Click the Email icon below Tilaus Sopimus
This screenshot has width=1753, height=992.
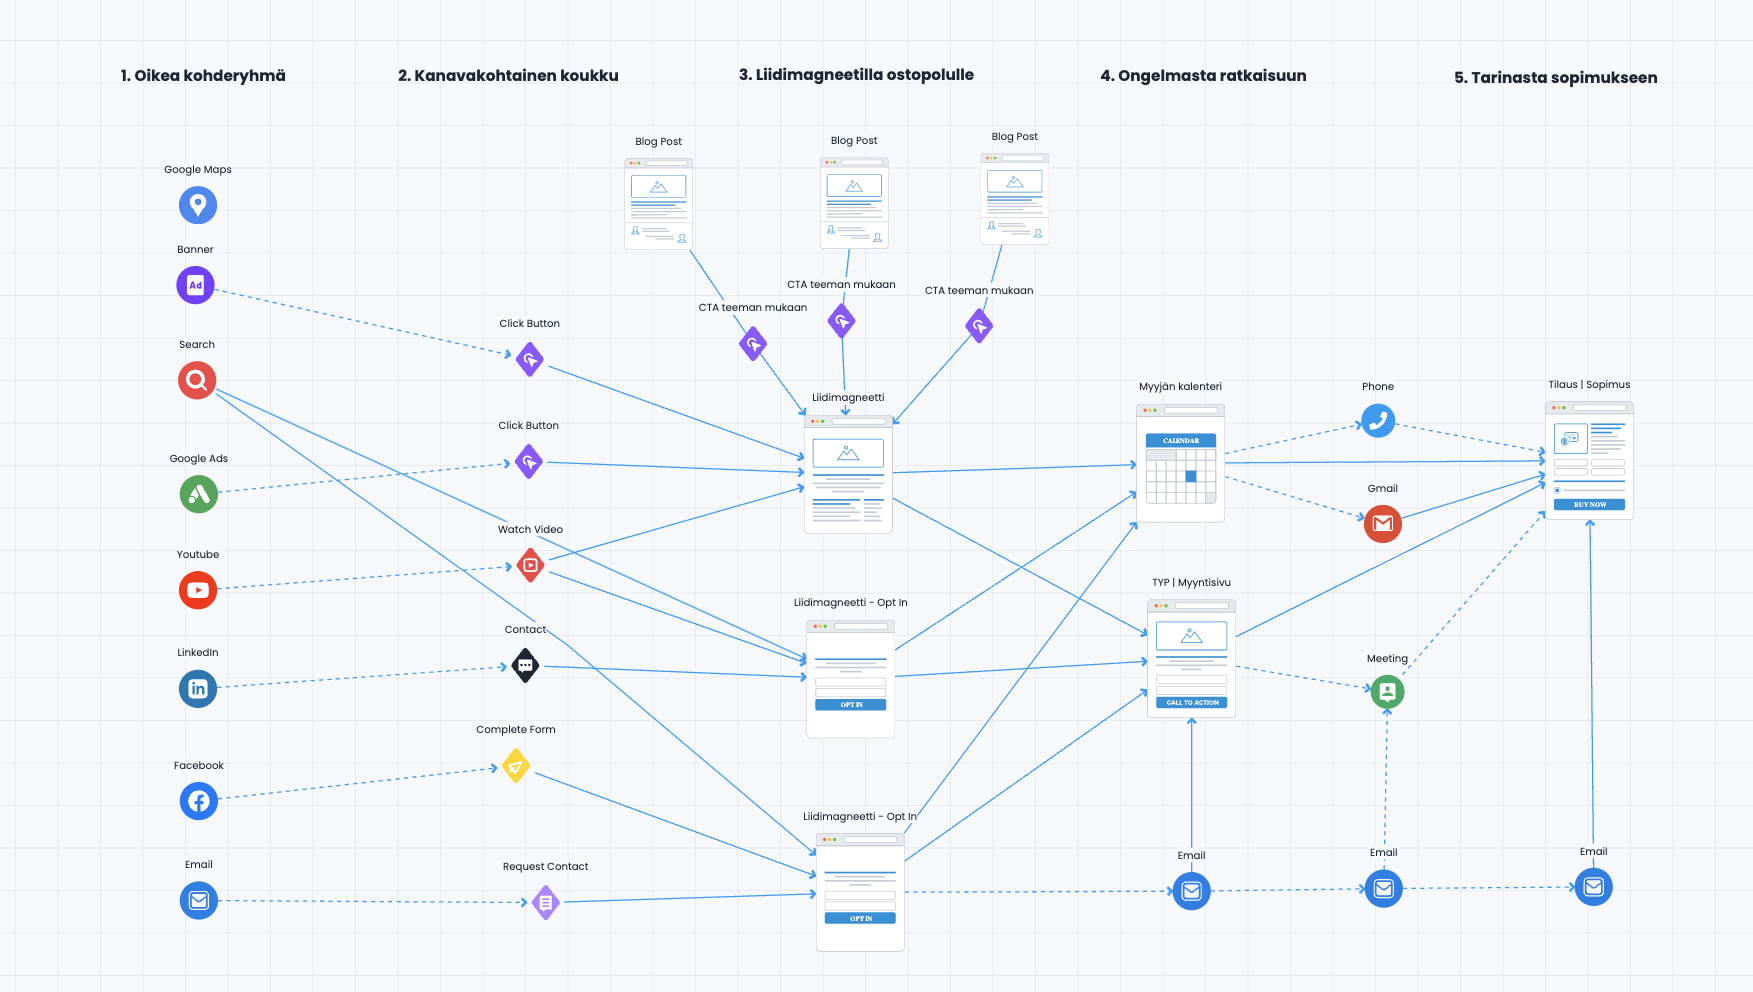[x=1594, y=887]
